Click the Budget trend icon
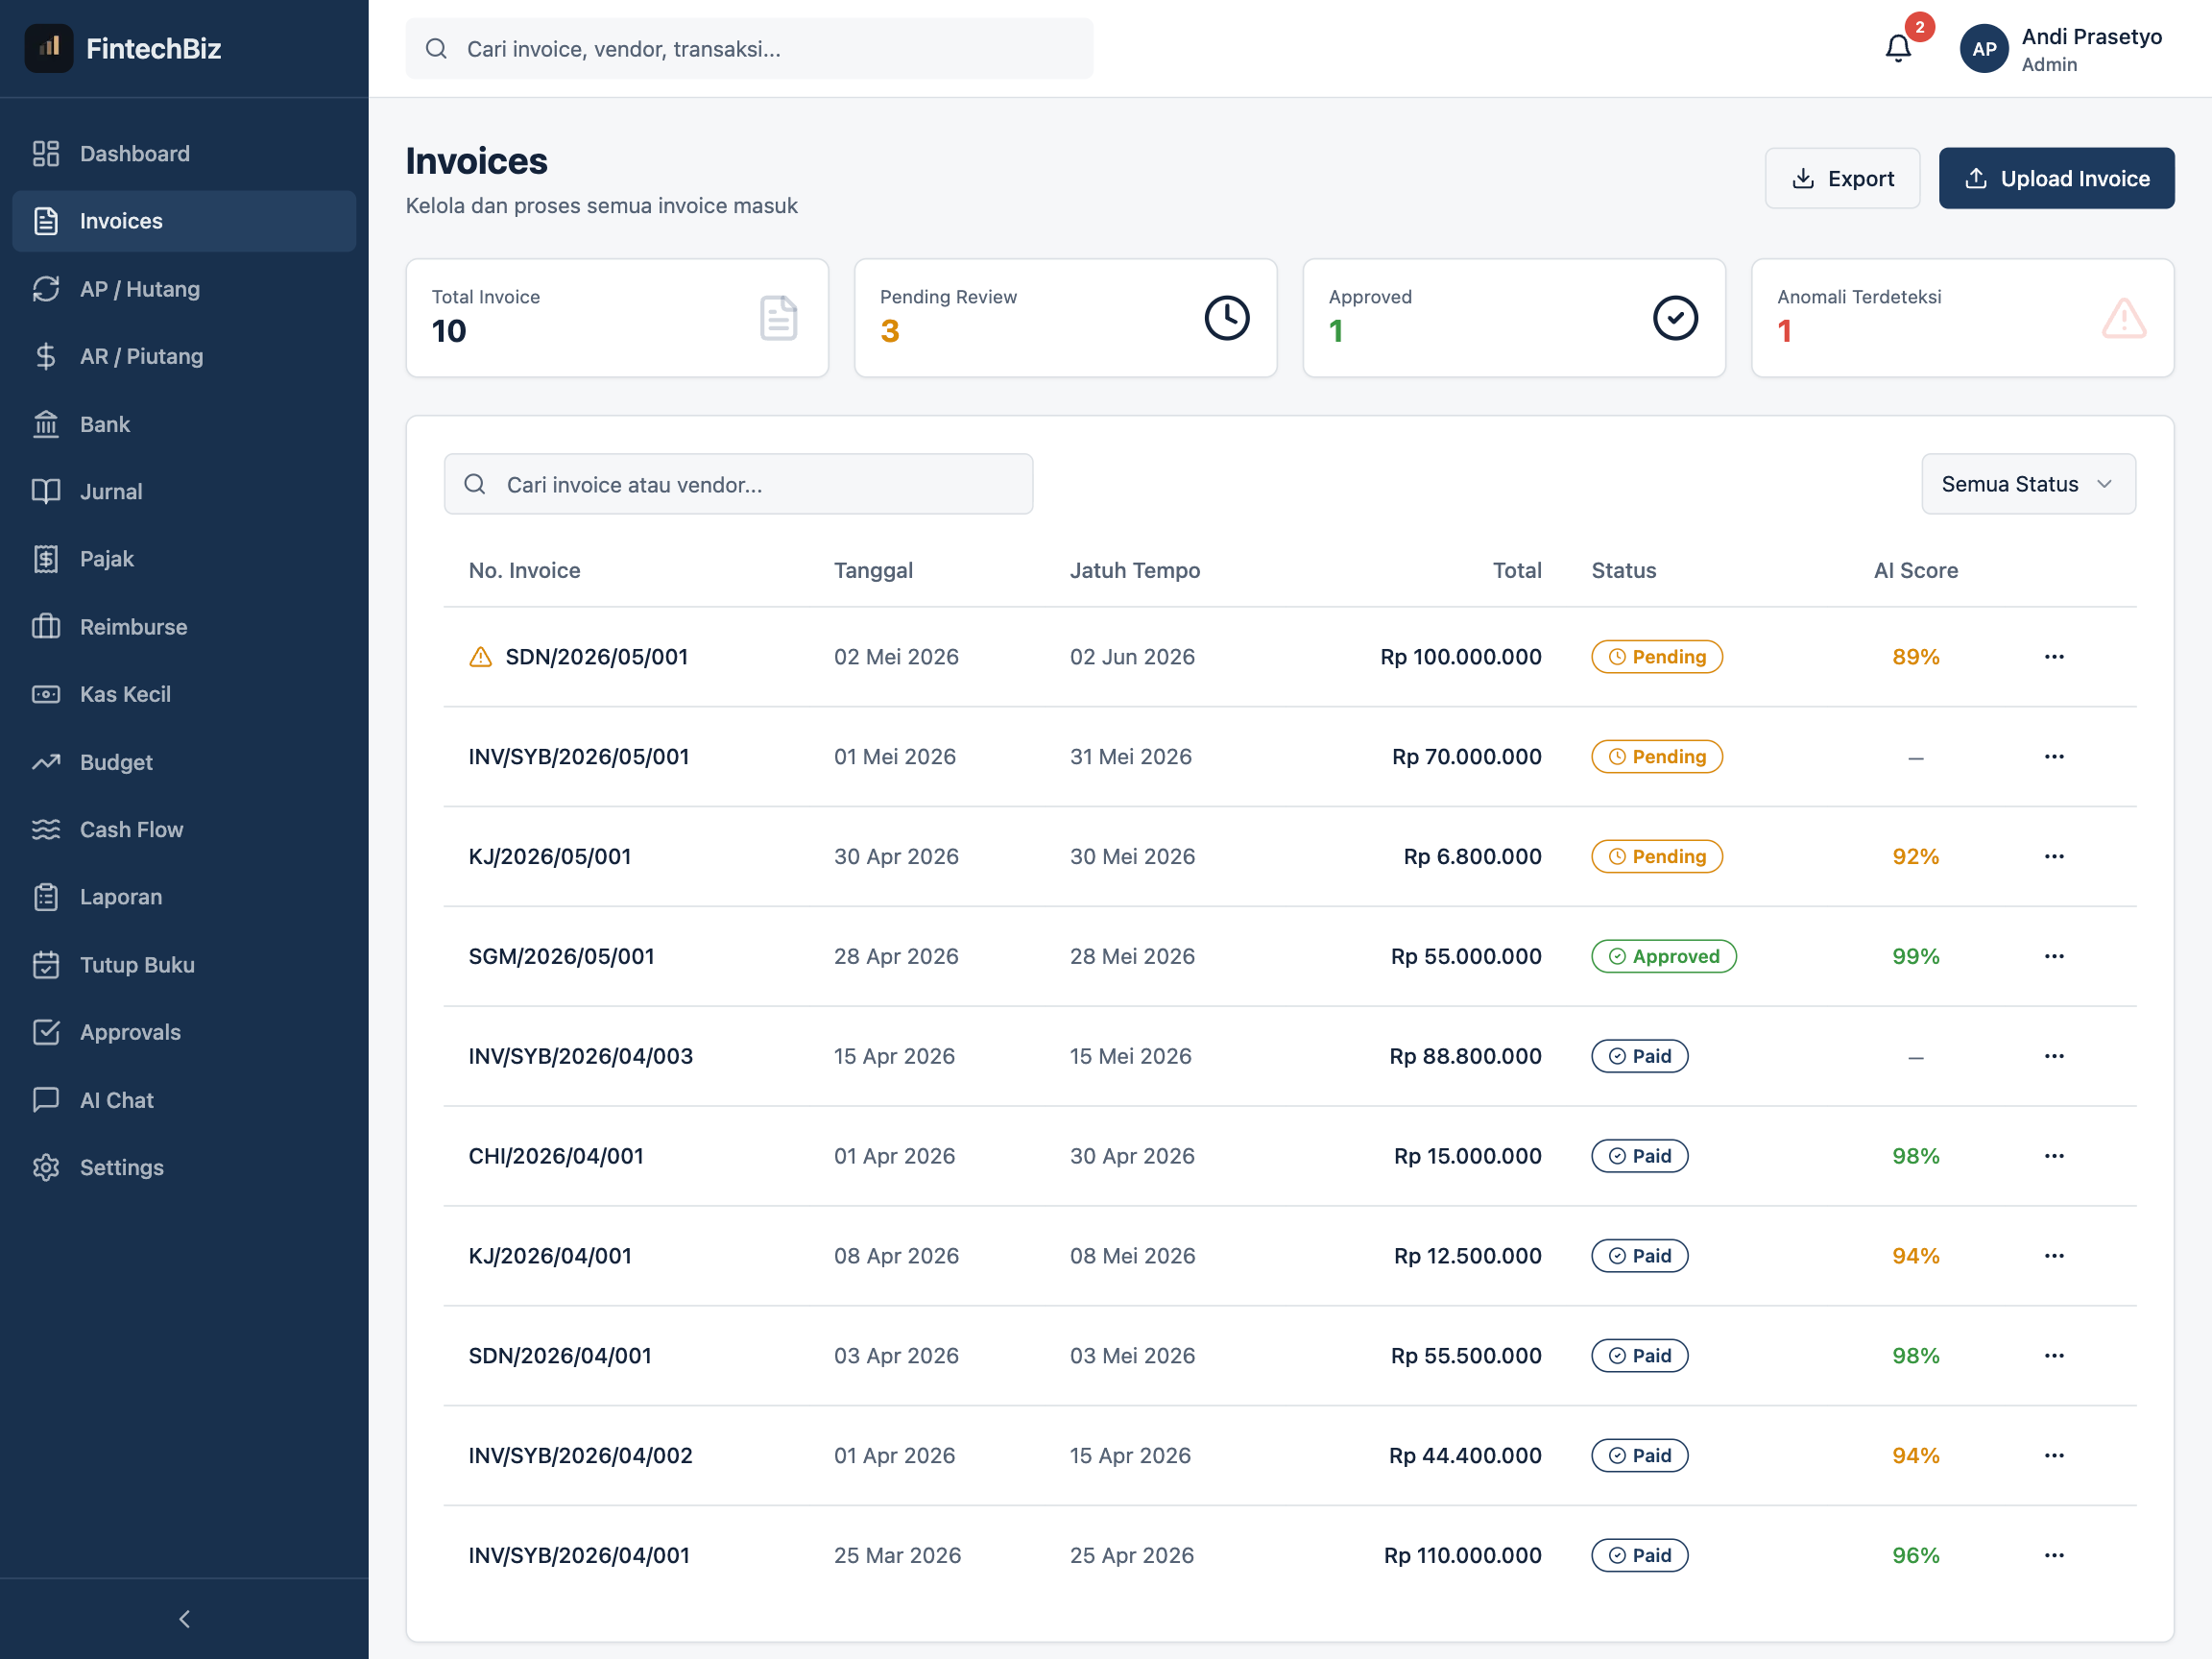 (46, 762)
